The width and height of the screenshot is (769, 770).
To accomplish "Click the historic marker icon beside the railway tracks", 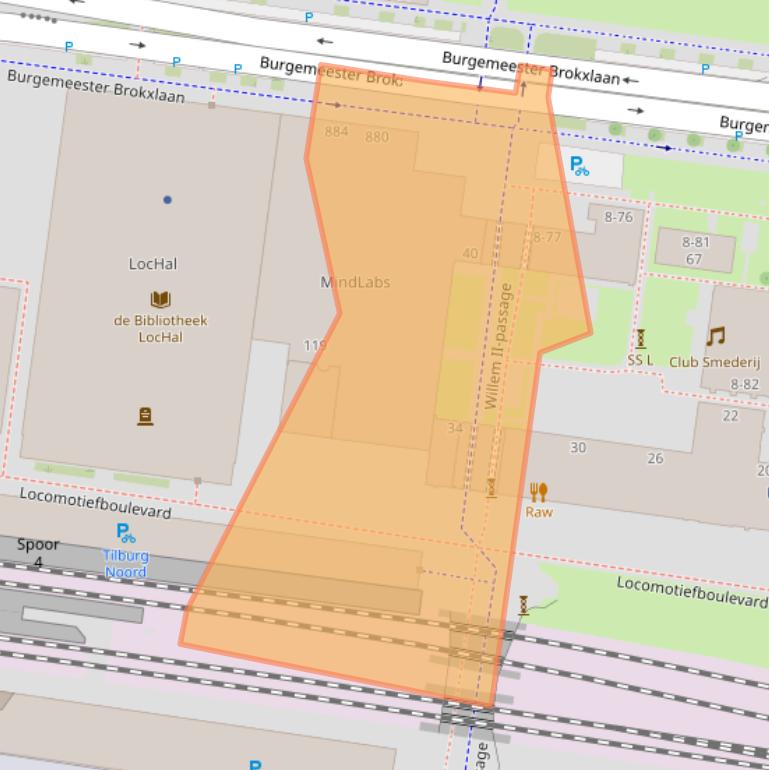I will 523,604.
